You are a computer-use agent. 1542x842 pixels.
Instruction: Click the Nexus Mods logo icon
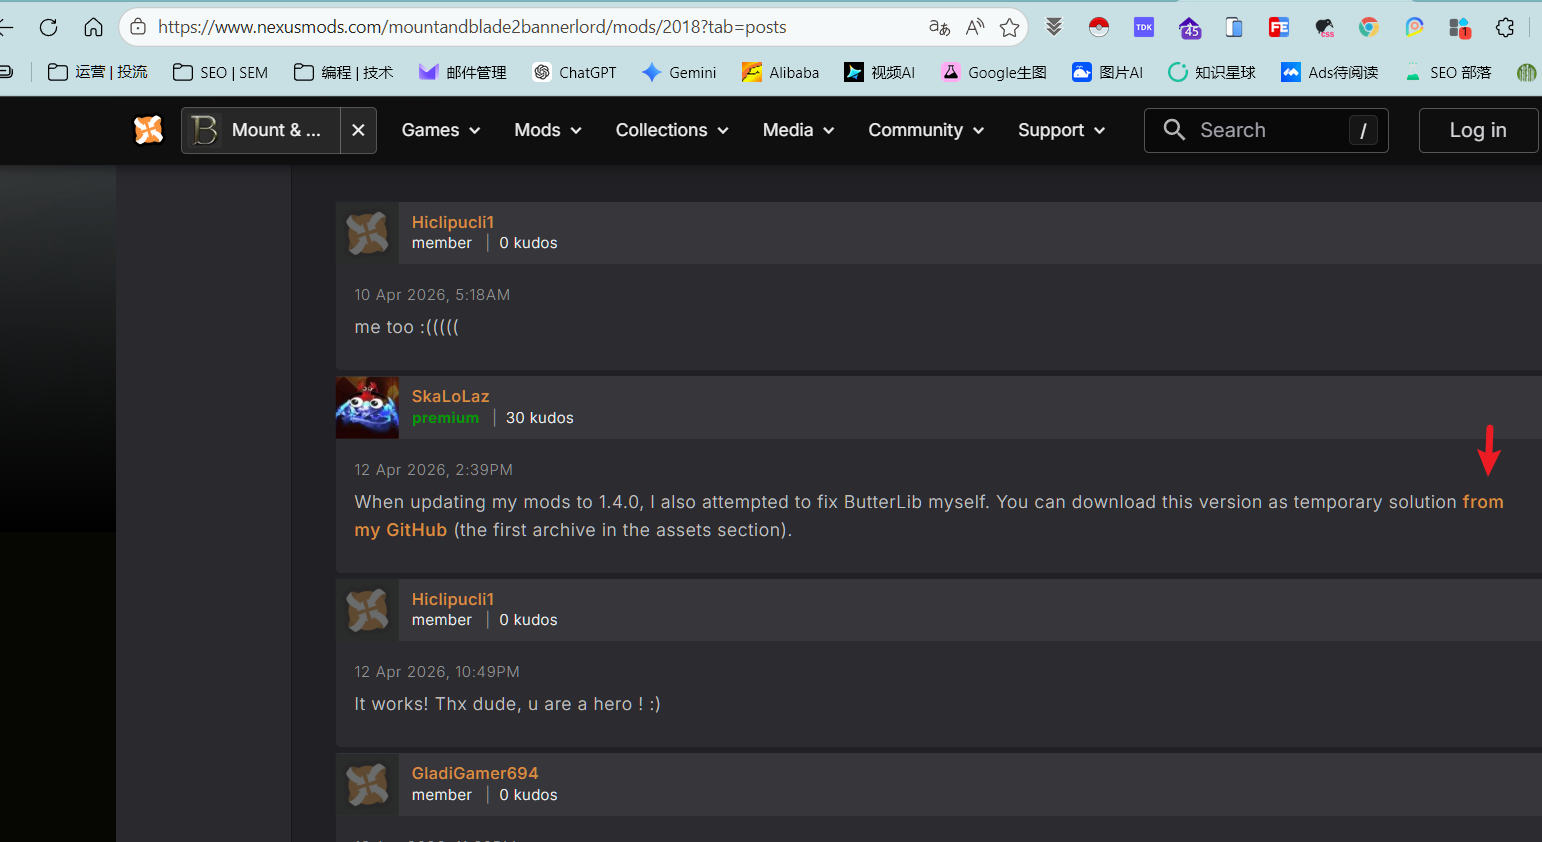(x=148, y=130)
